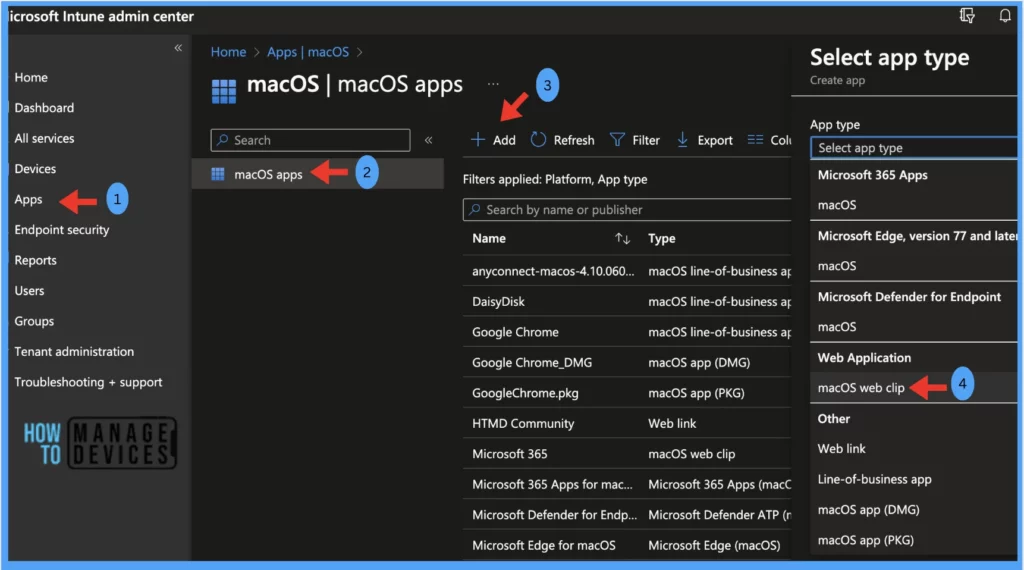The width and height of the screenshot is (1024, 570).
Task: Click the Export download arrow icon
Action: point(682,140)
